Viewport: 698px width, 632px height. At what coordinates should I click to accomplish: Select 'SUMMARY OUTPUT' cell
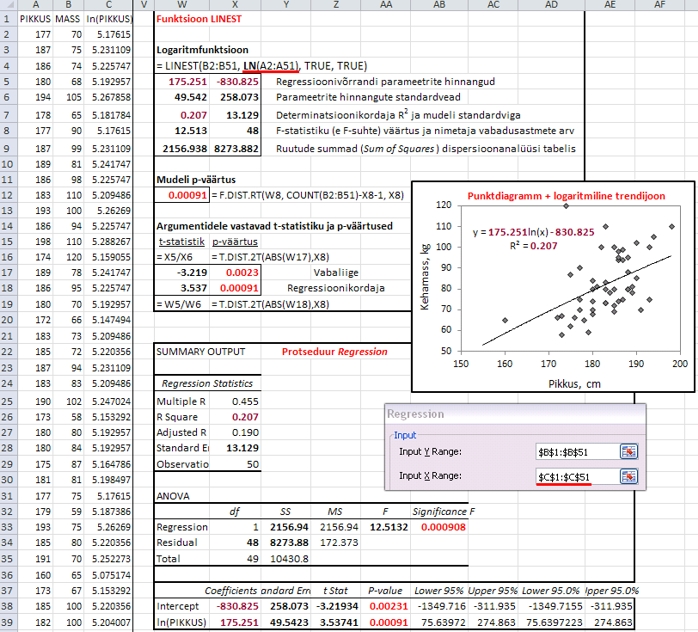point(201,352)
